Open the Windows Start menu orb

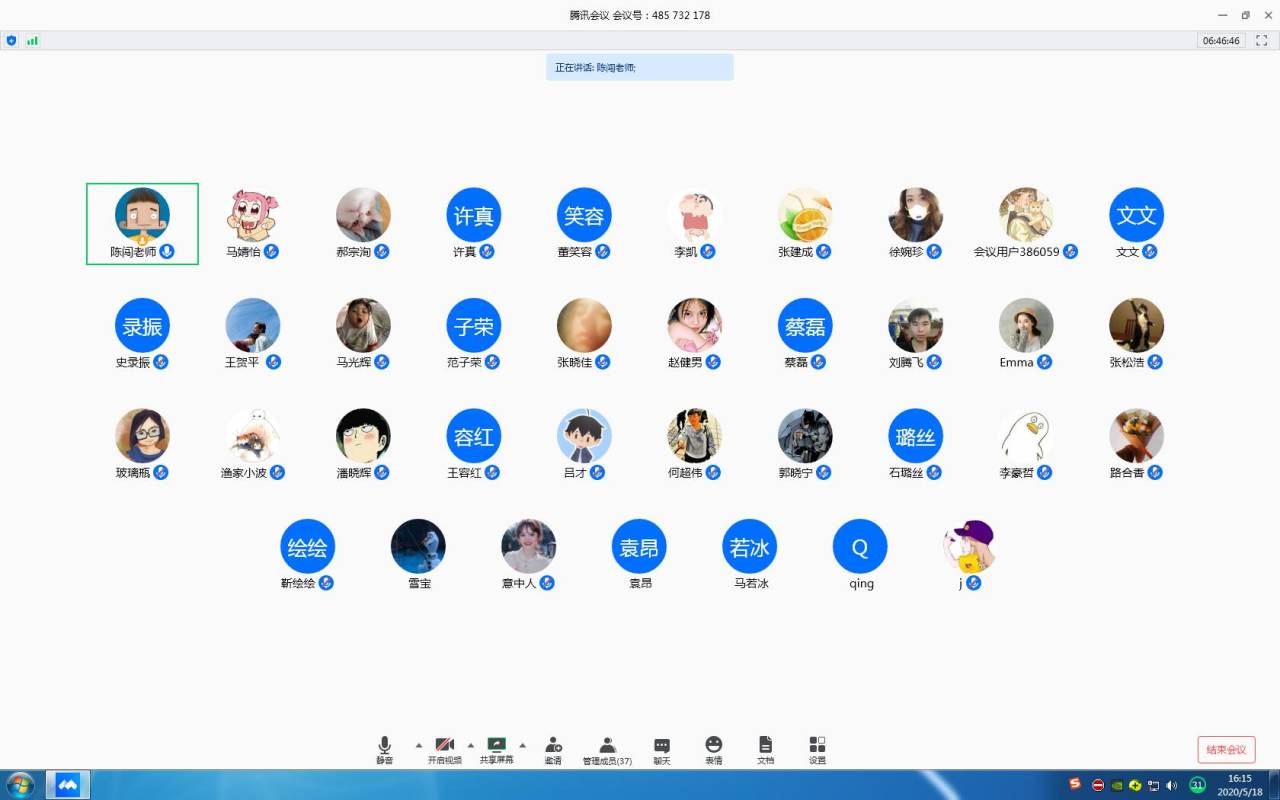(20, 785)
